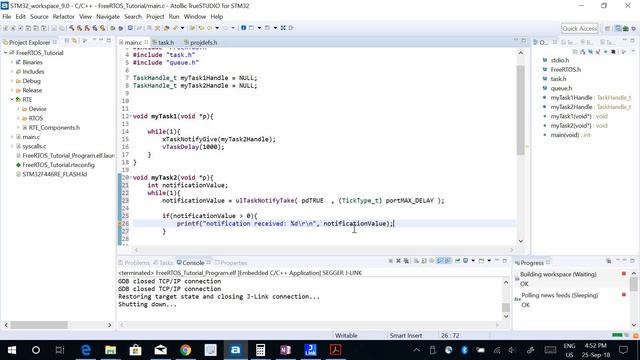Maximize the Console panel

504,260
